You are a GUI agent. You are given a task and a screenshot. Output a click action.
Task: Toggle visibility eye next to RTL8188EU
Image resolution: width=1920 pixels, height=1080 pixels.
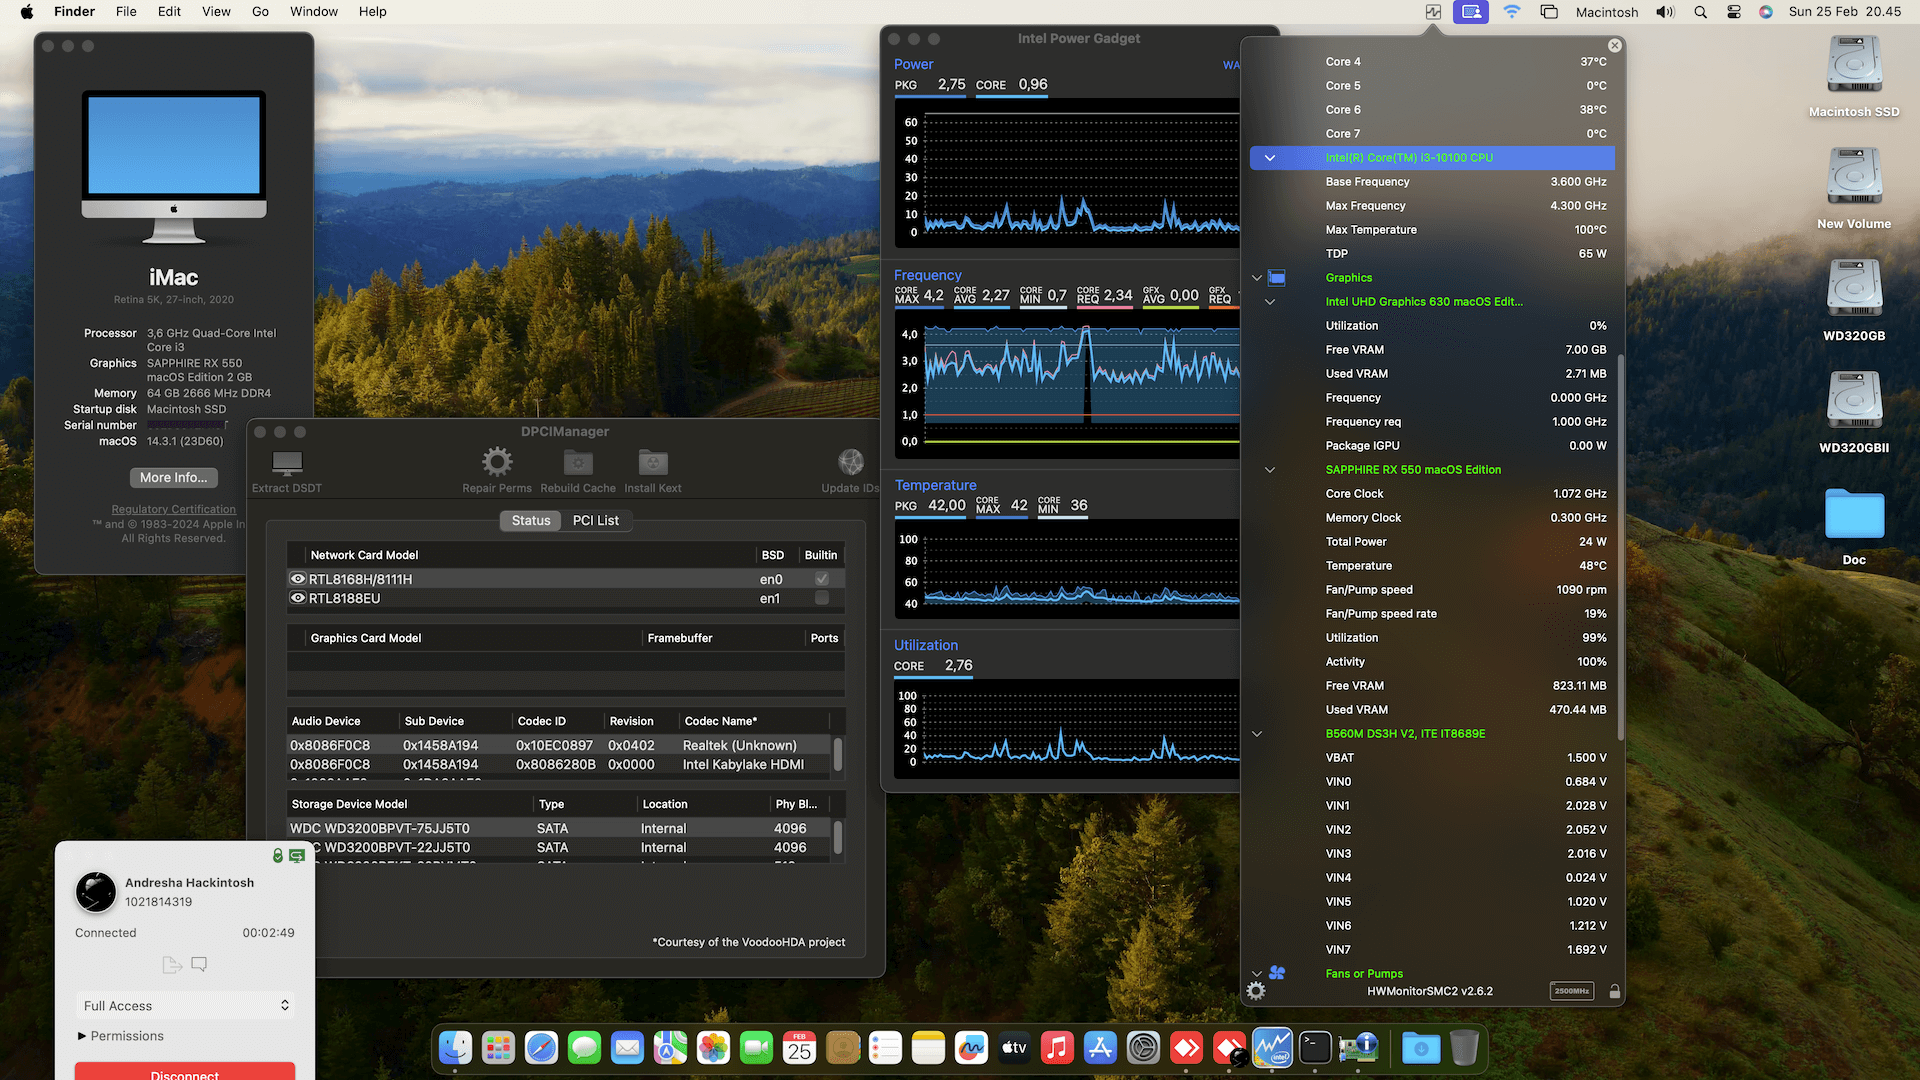(298, 598)
